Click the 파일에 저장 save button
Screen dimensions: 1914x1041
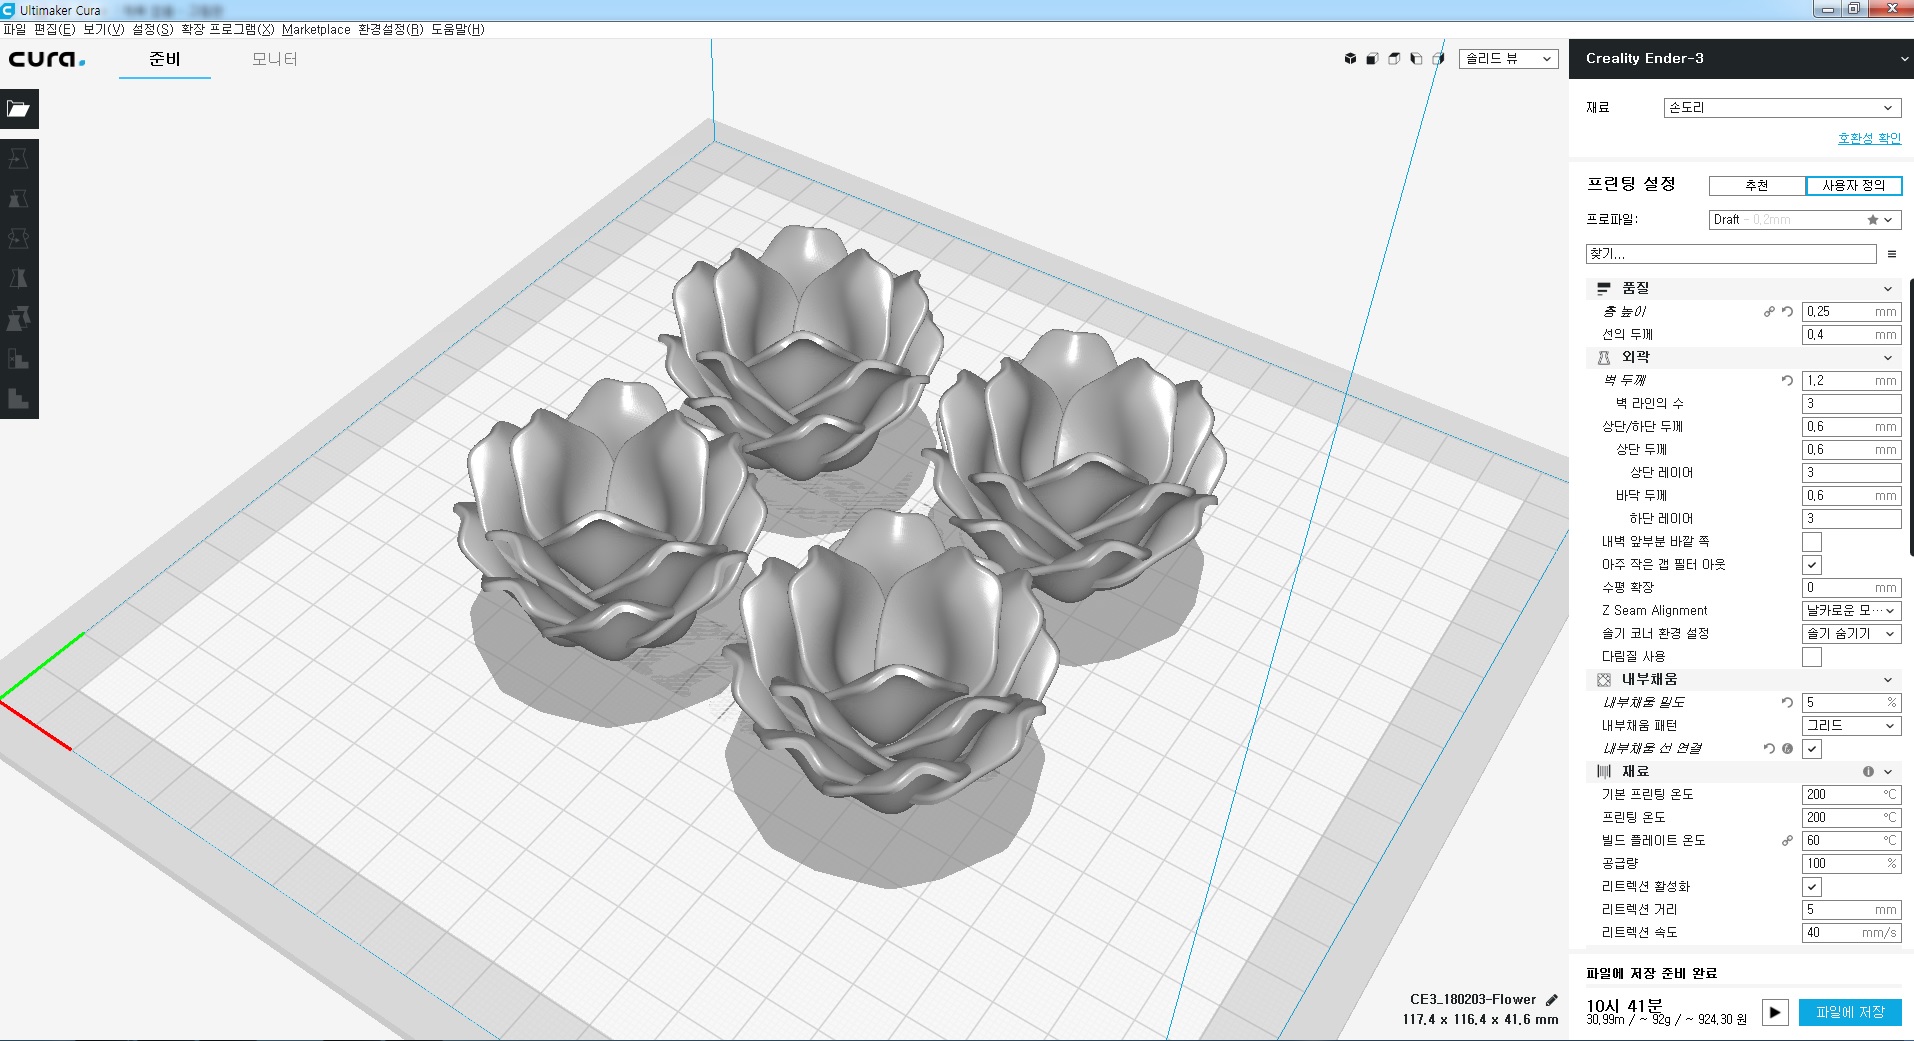pos(1850,1012)
